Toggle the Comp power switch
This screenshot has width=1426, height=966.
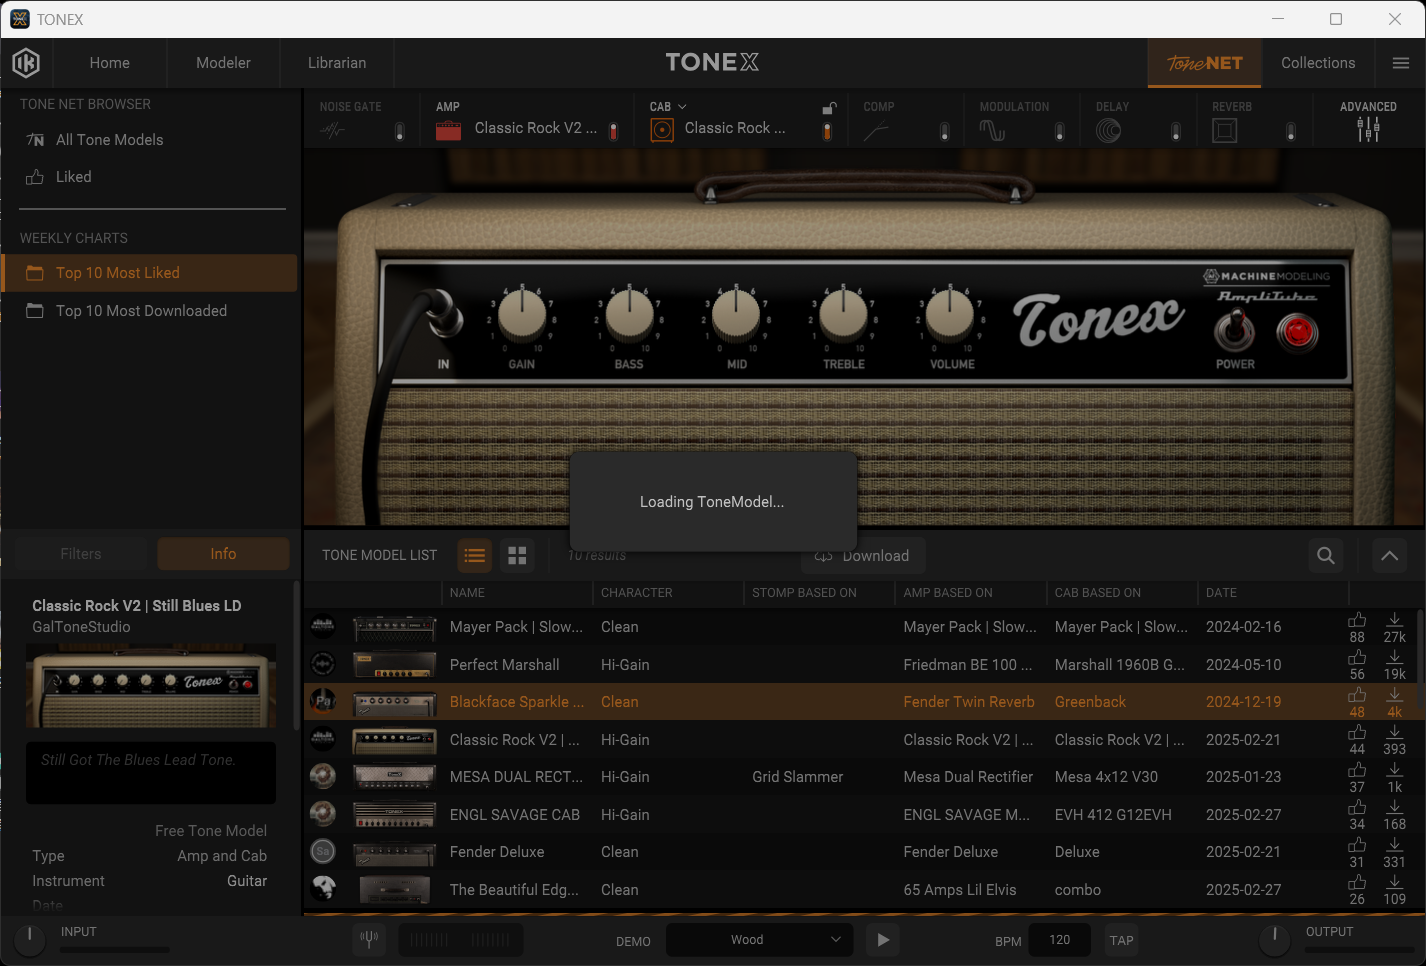944,131
